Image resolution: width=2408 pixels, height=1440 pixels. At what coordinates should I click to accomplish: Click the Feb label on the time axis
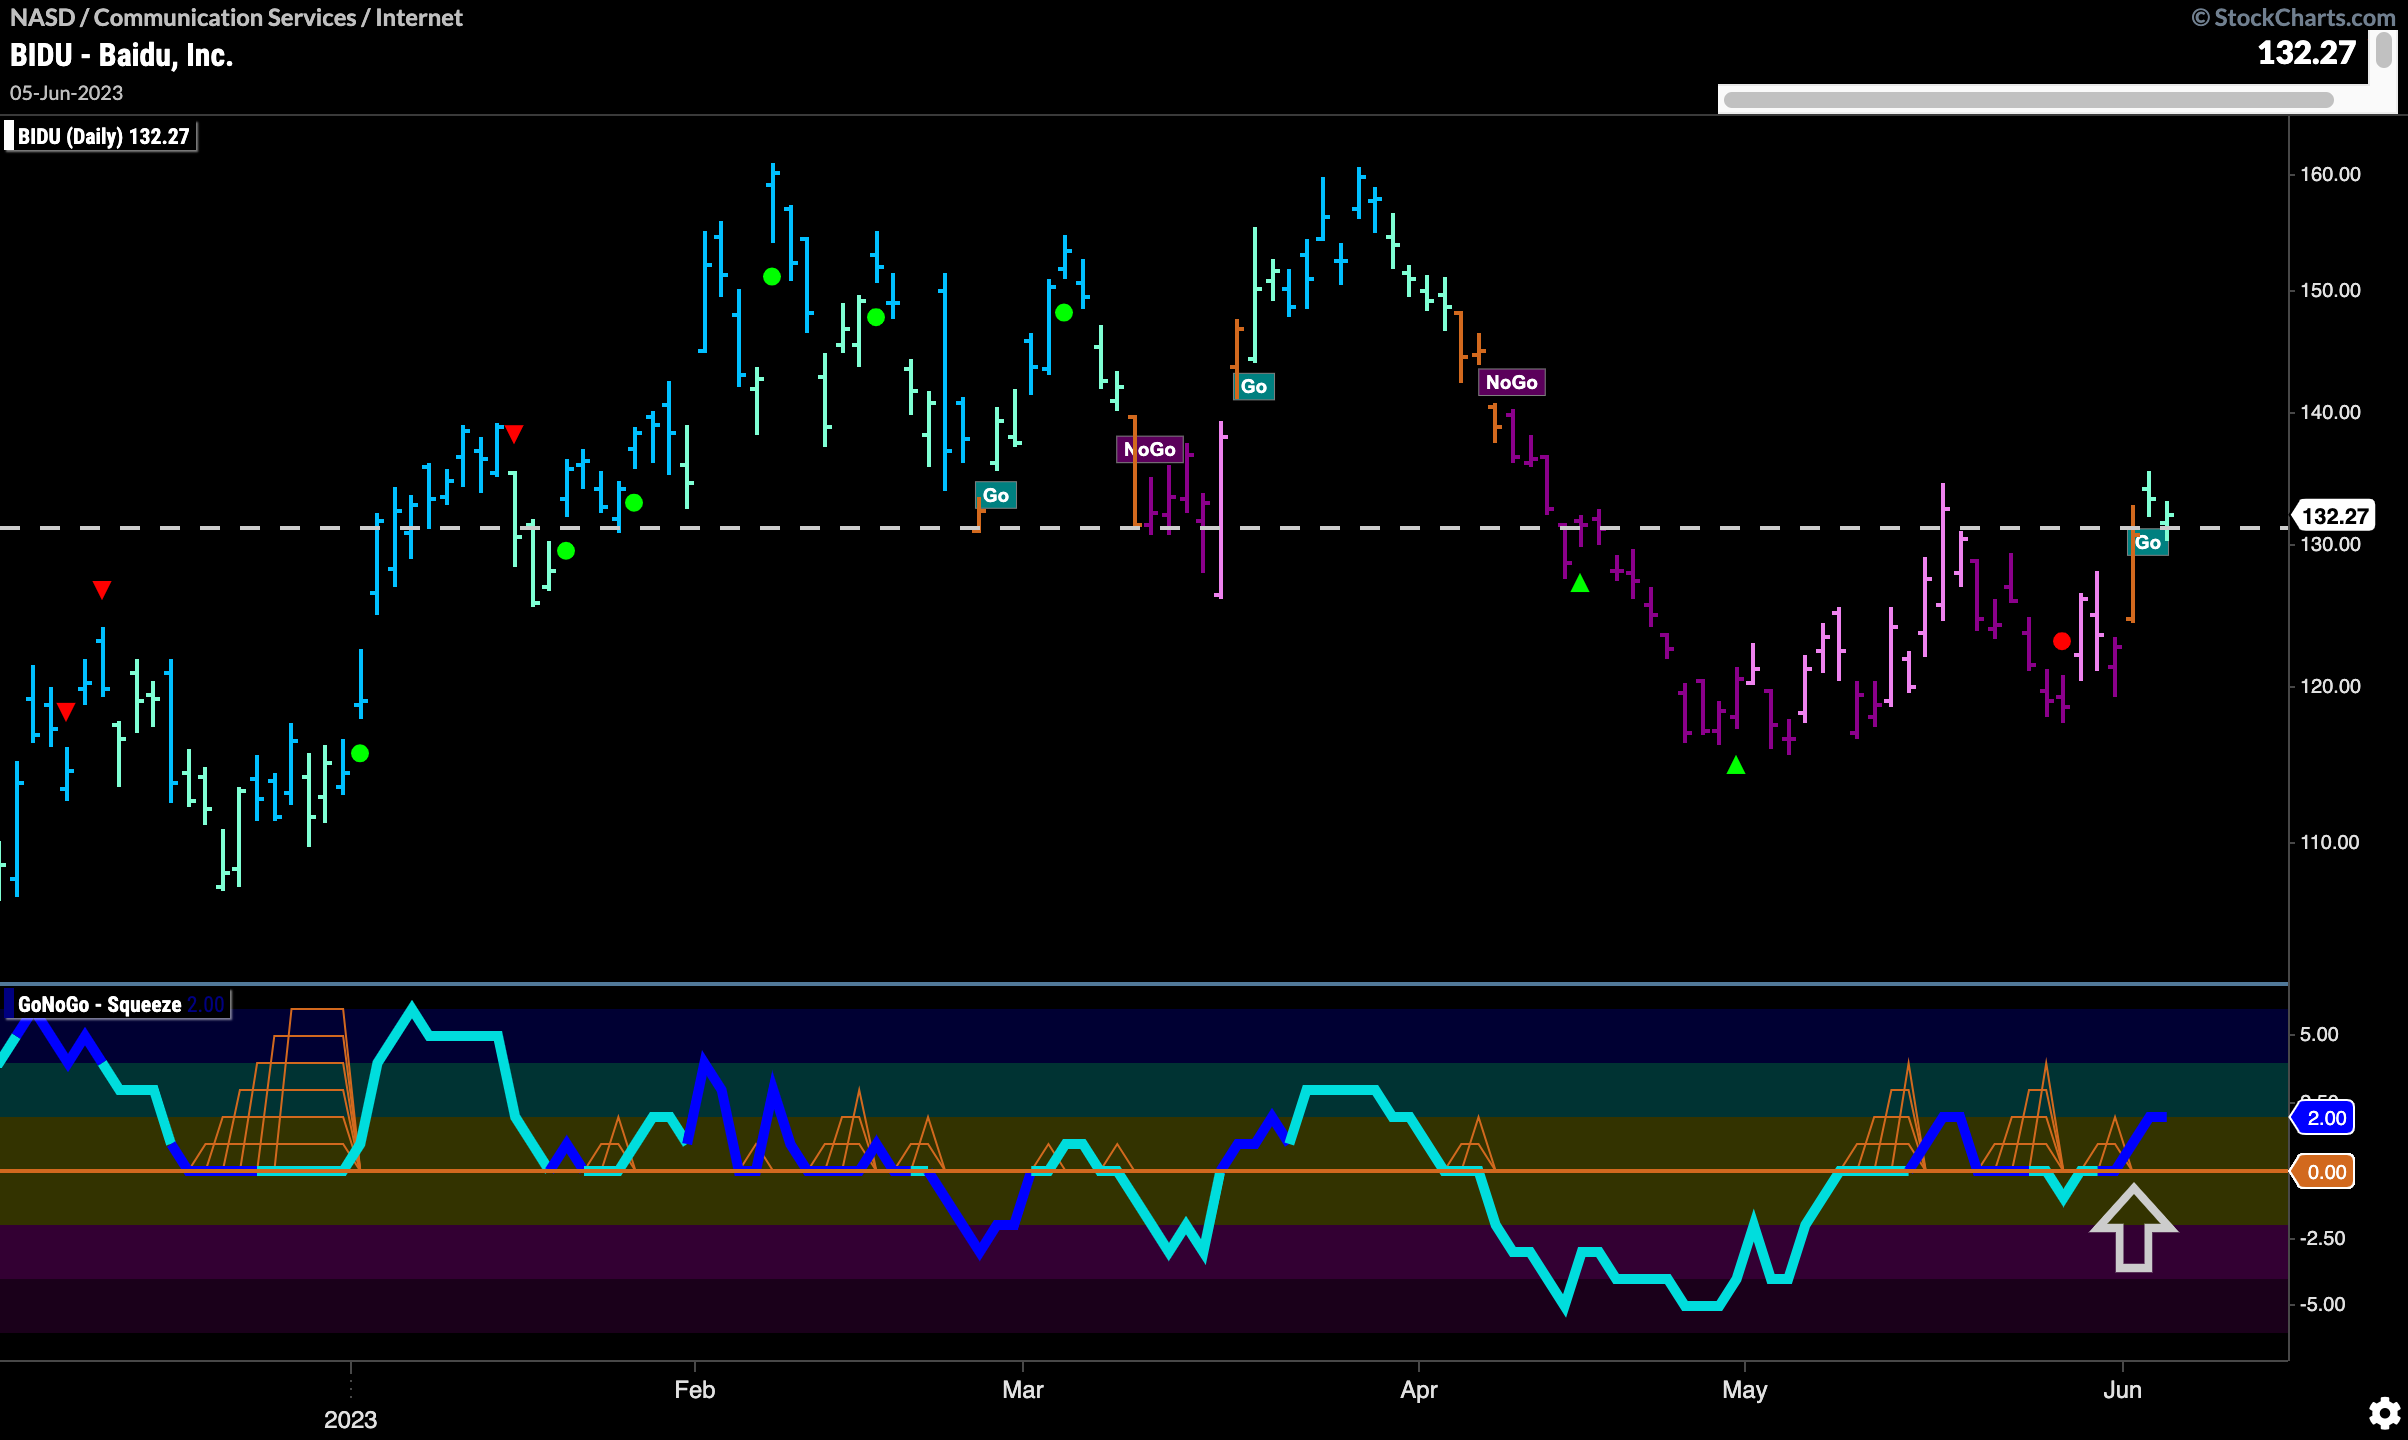694,1390
